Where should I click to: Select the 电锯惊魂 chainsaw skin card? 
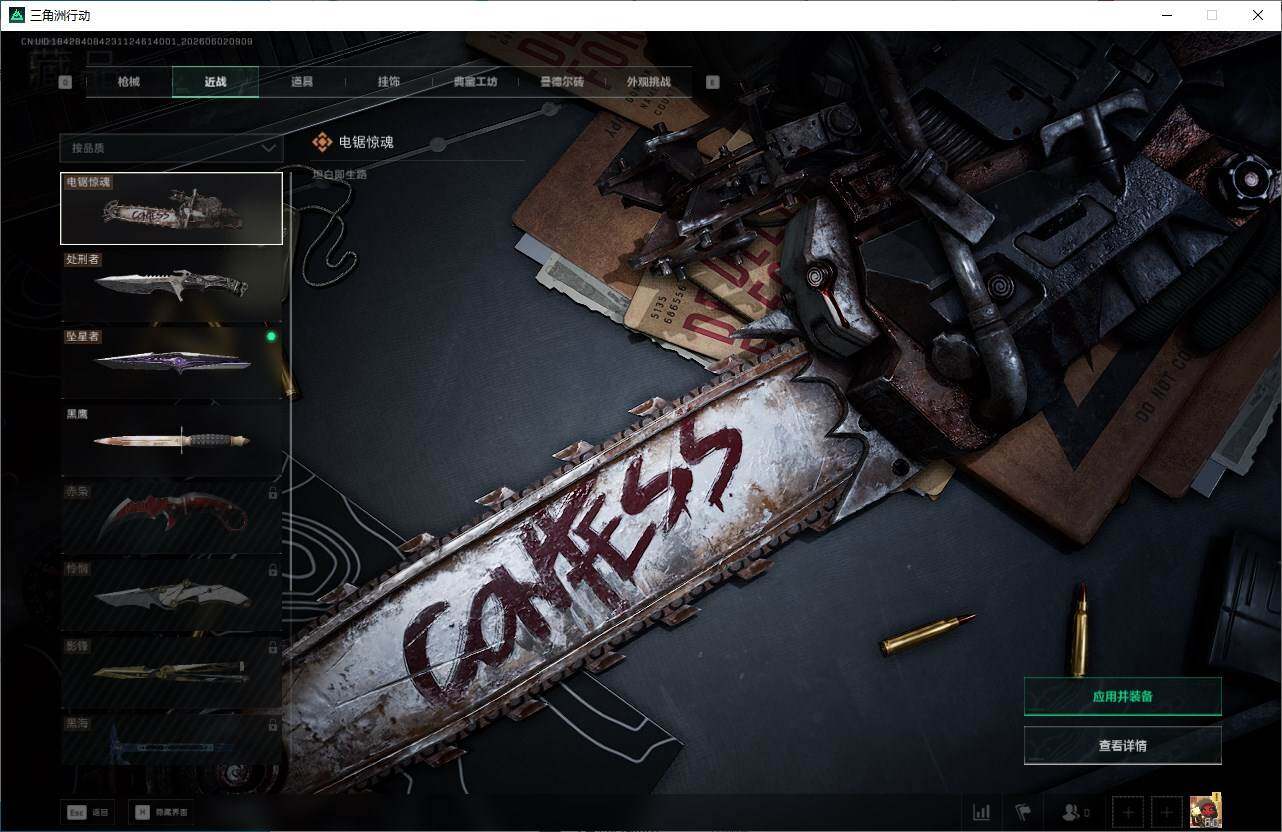point(171,208)
